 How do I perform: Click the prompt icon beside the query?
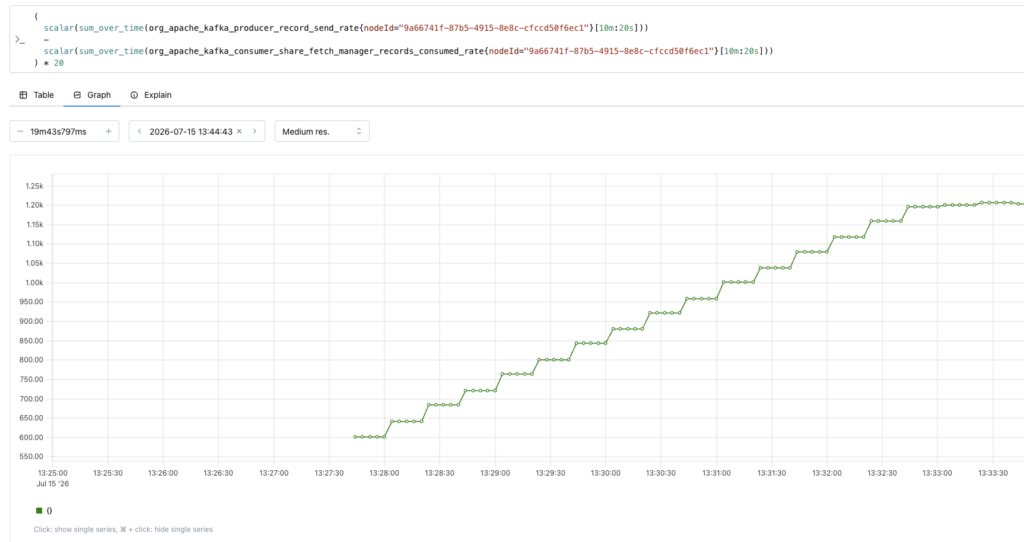(20, 40)
